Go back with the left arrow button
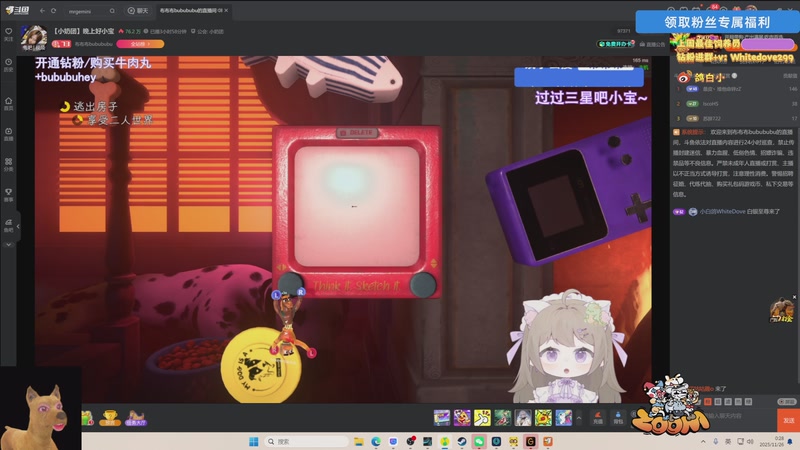Viewport: 800px width, 450px height. [42, 11]
